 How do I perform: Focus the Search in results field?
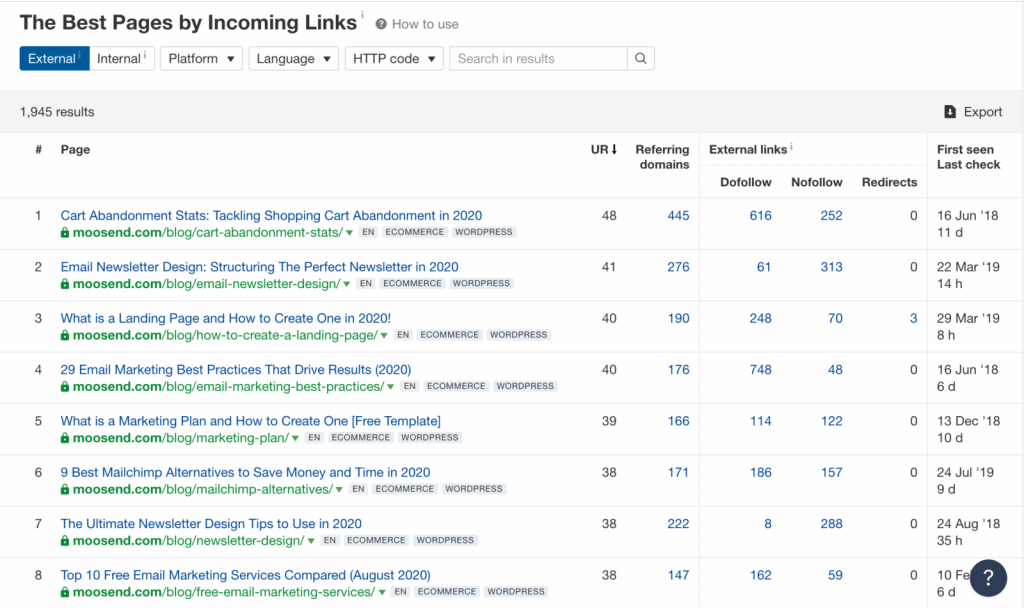pyautogui.click(x=538, y=59)
